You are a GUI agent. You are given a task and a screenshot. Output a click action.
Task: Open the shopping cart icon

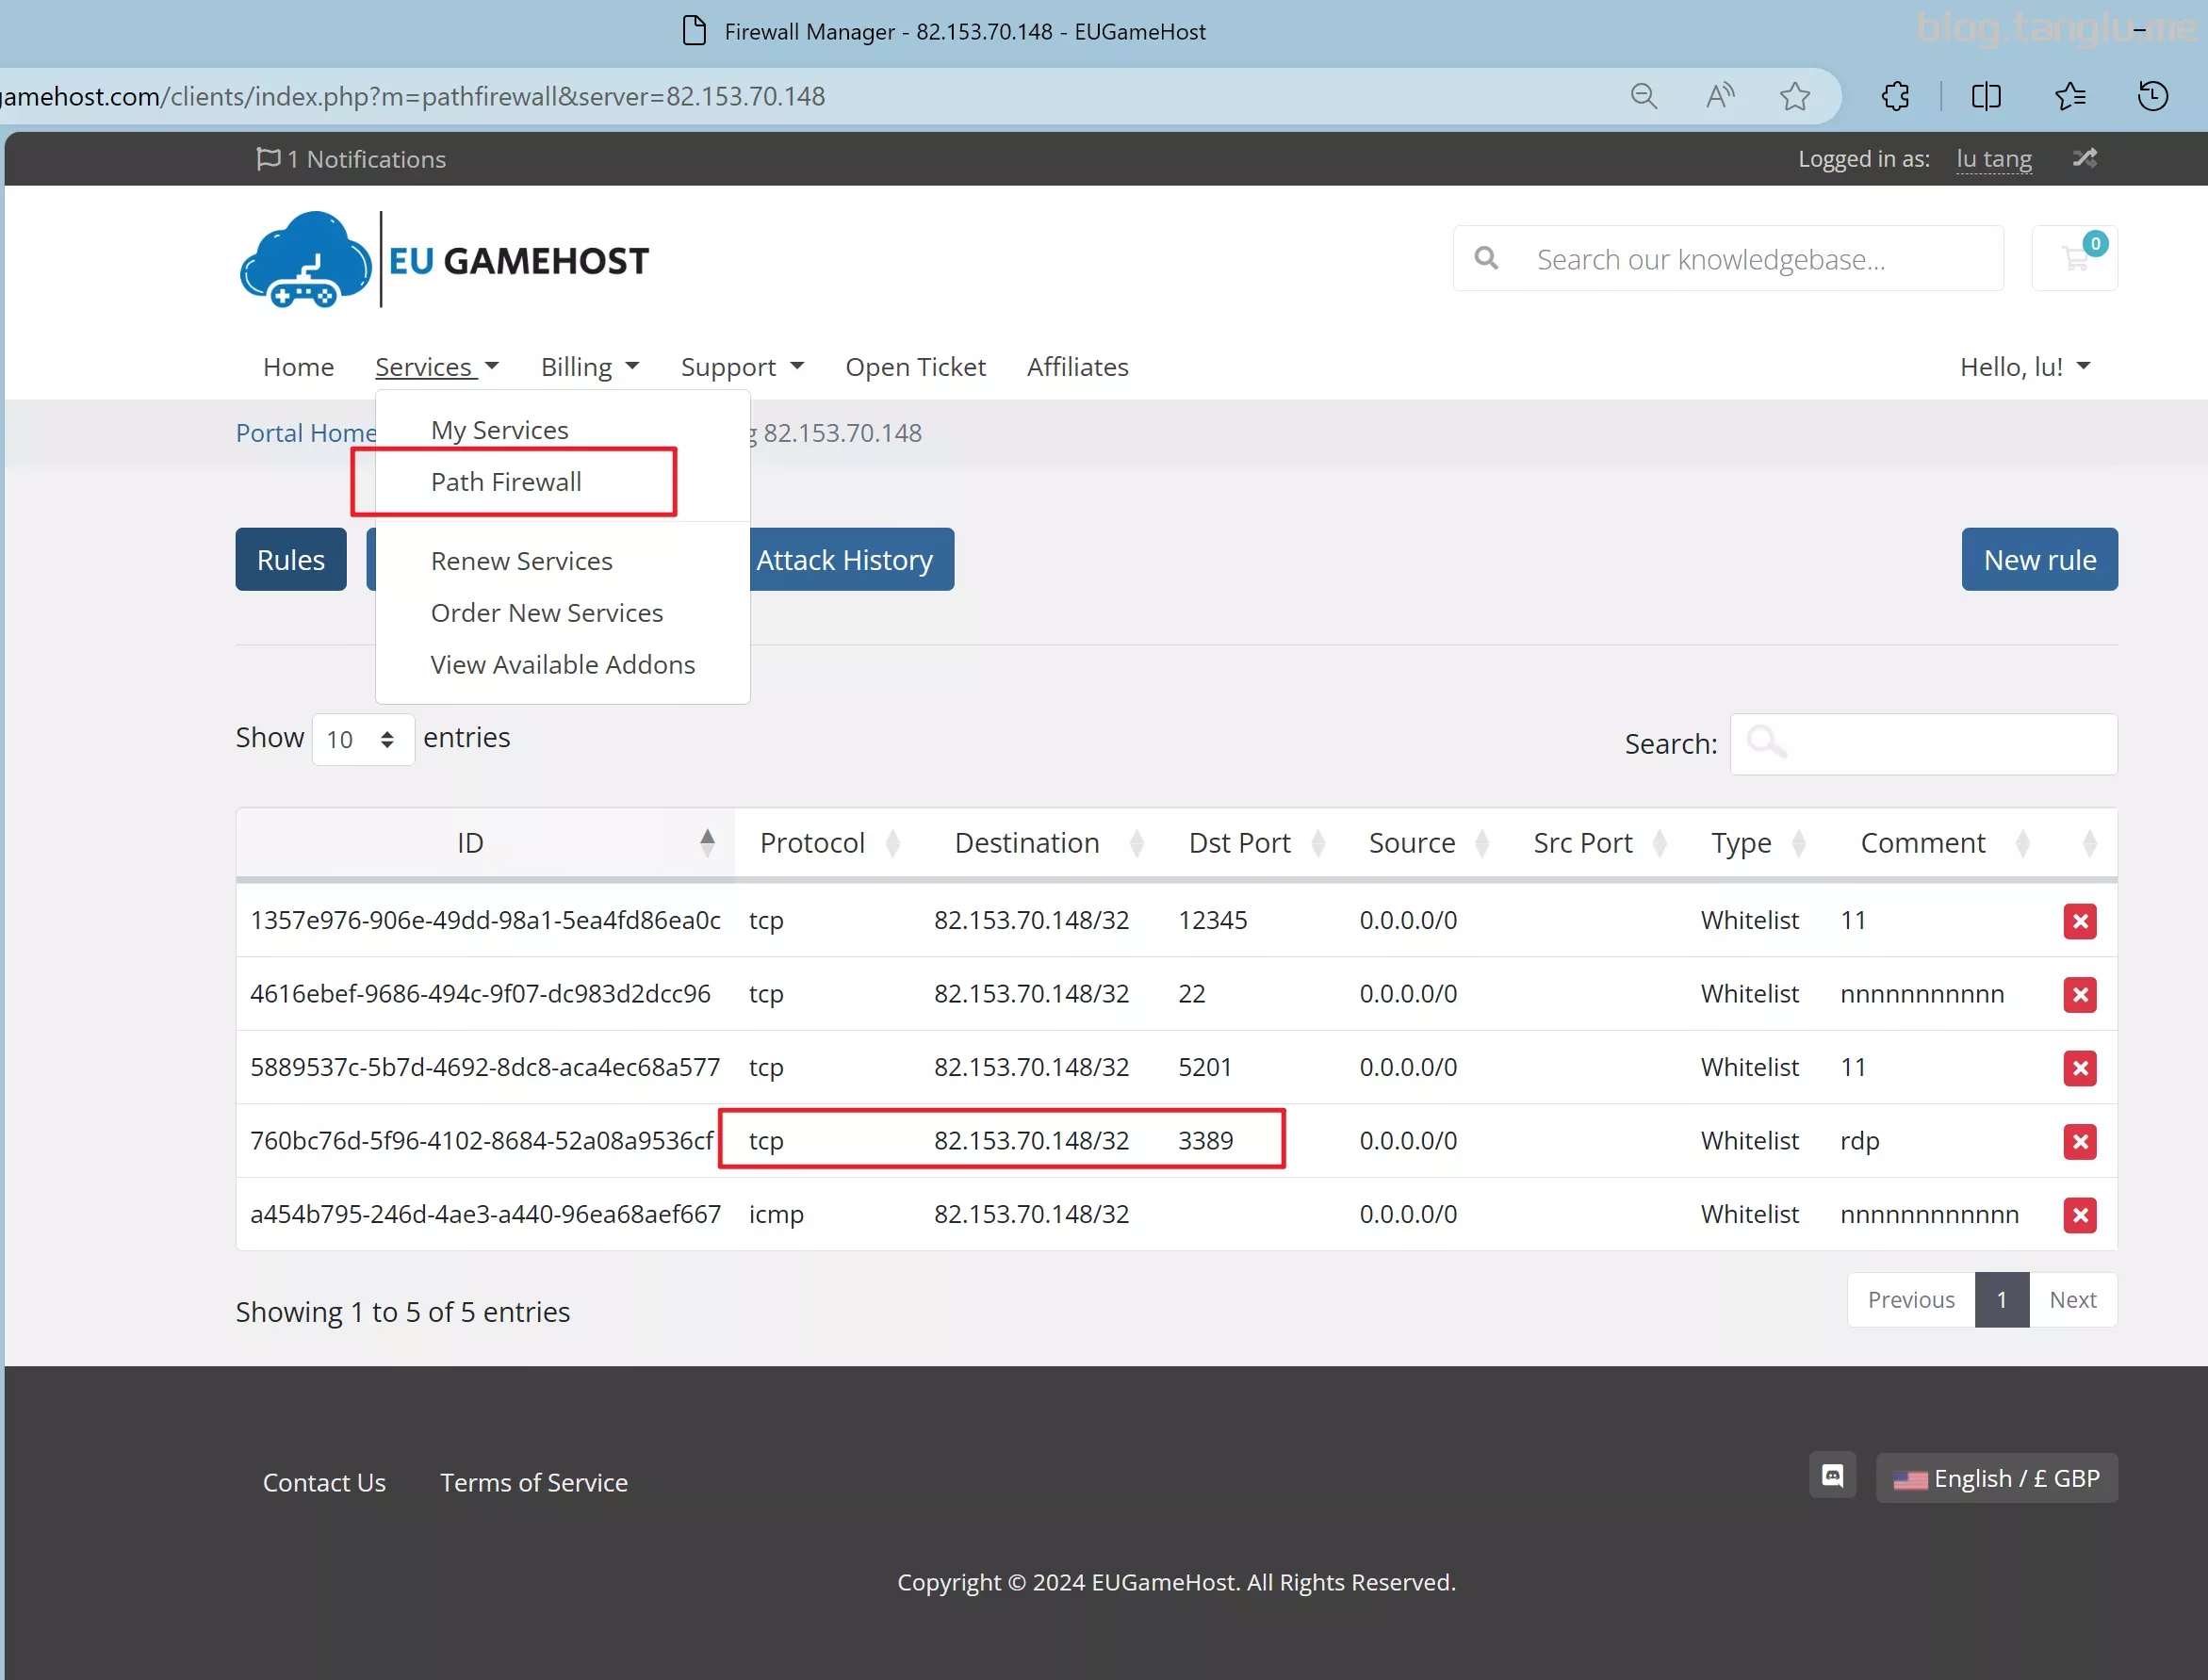point(2075,259)
